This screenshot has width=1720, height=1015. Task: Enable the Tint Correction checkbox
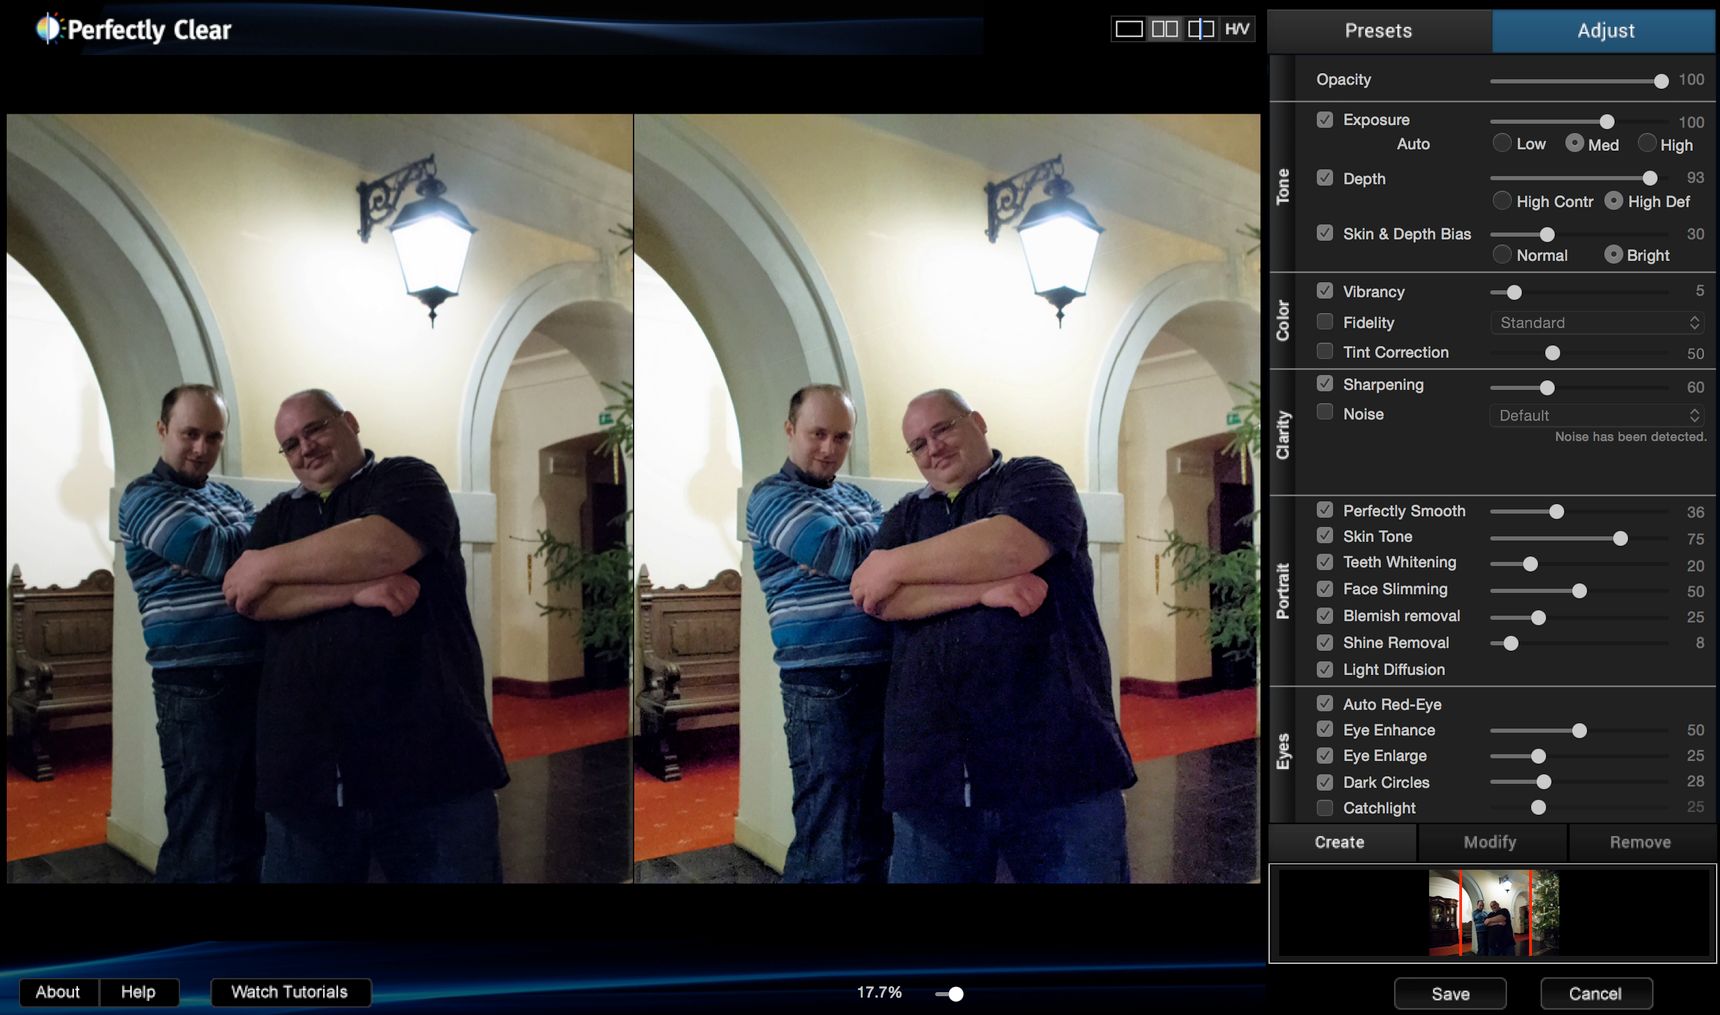point(1325,351)
